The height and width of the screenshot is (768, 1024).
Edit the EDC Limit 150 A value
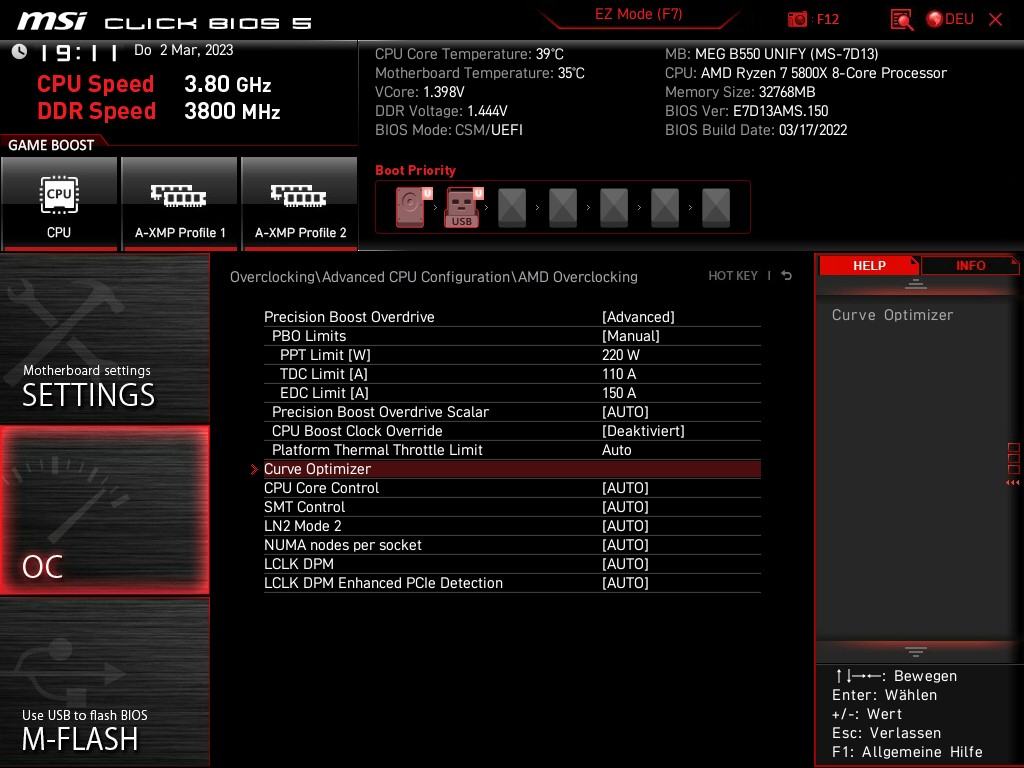pyautogui.click(x=618, y=392)
